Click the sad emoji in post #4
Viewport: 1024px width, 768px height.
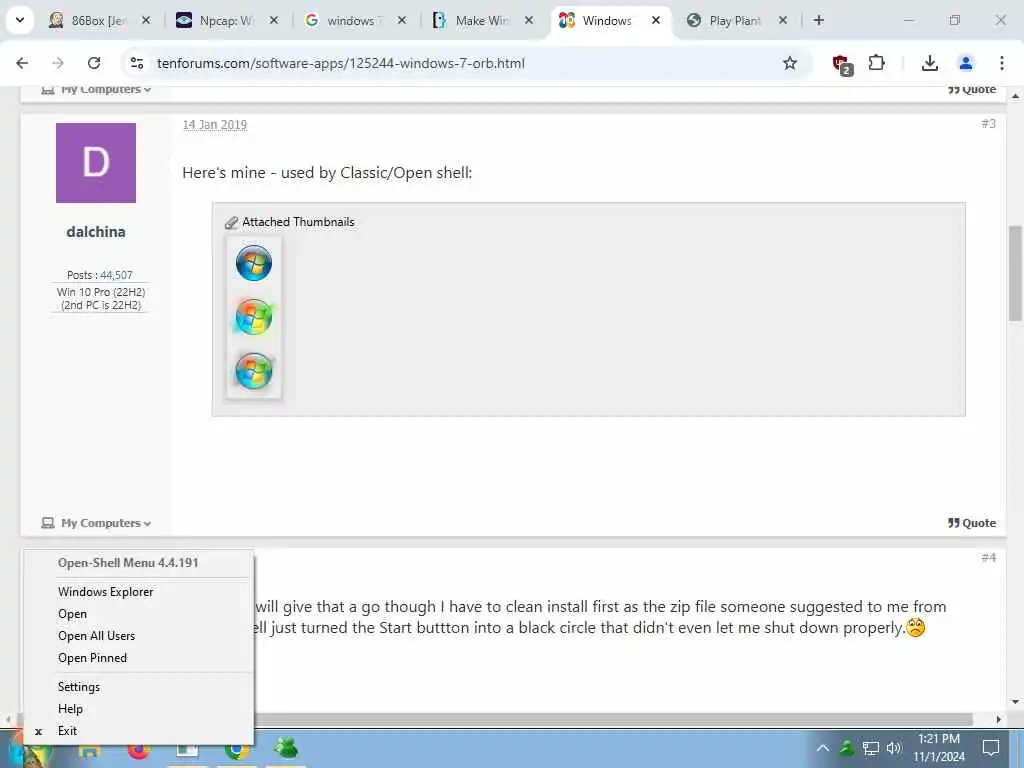coord(916,628)
